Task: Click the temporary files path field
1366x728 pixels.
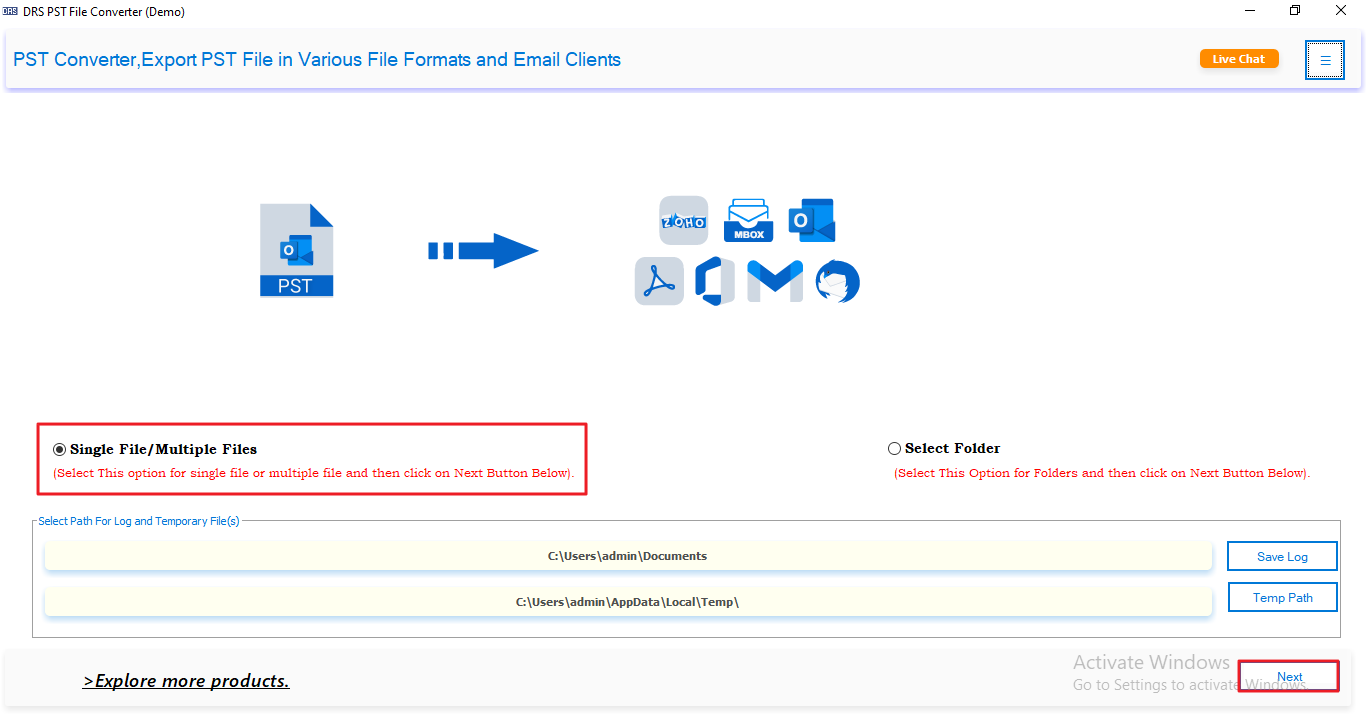Action: pyautogui.click(x=628, y=601)
